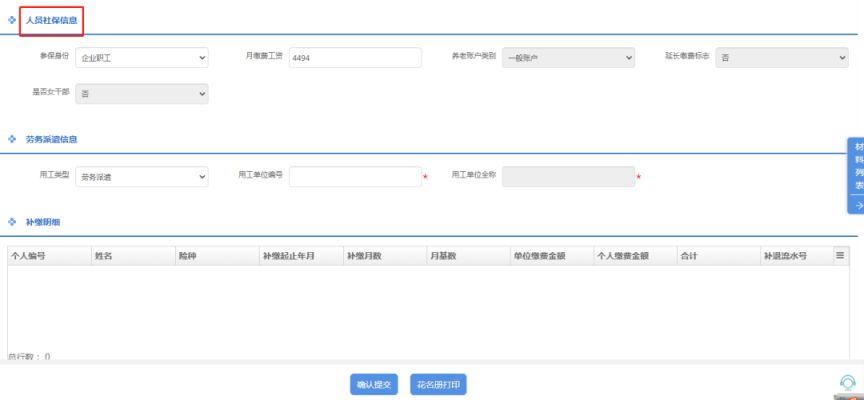Click the 延长缴费标志 field label
Image resolution: width=864 pixels, height=400 pixels.
pyautogui.click(x=687, y=56)
